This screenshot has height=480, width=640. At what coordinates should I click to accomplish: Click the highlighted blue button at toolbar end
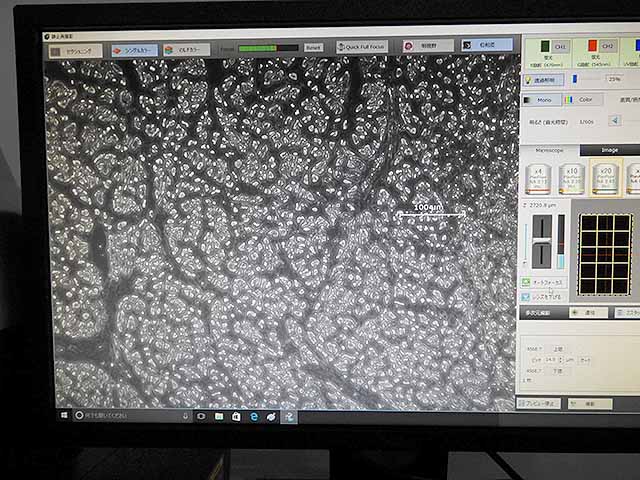tap(487, 45)
